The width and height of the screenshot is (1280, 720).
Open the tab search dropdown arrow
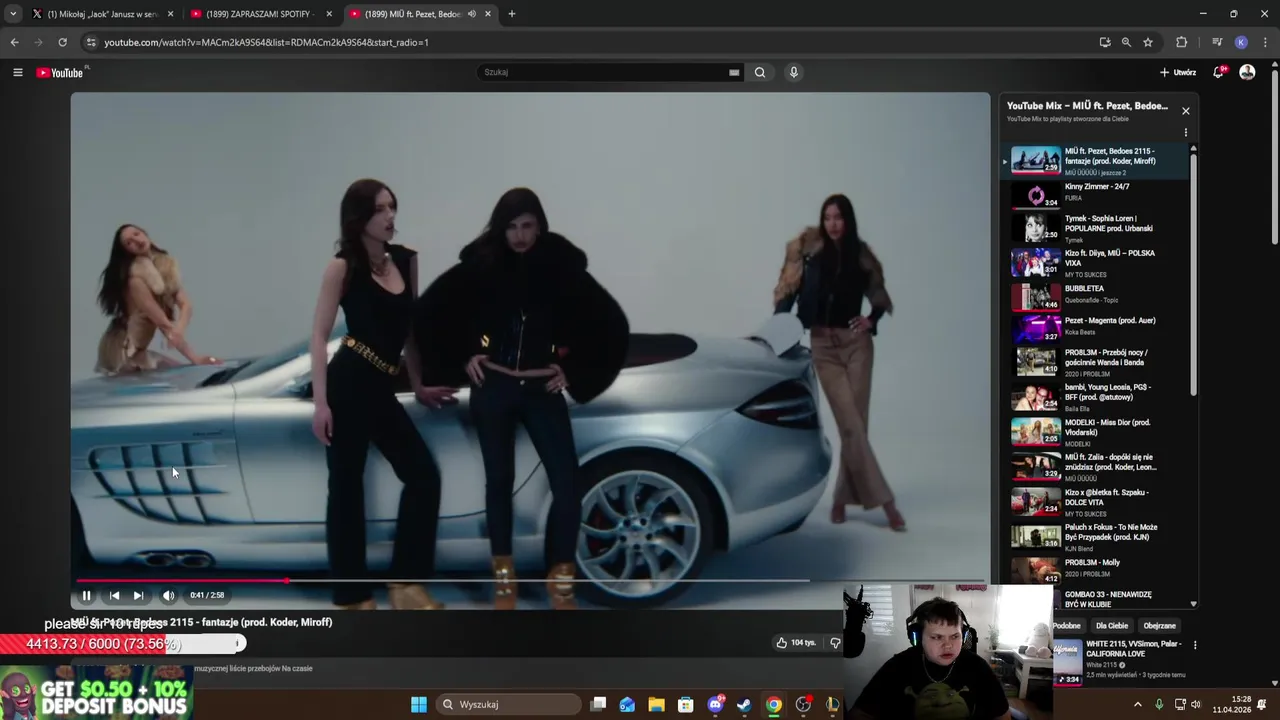tap(12, 14)
